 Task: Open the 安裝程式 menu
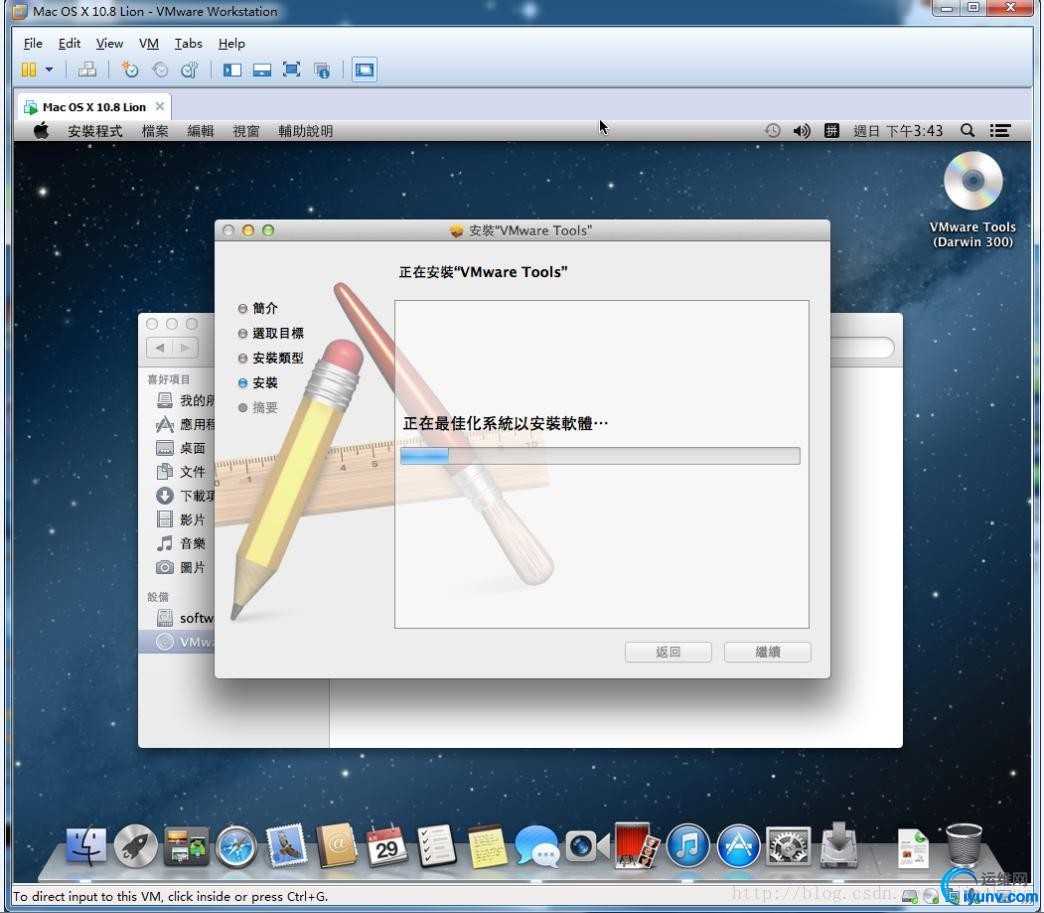[x=95, y=131]
